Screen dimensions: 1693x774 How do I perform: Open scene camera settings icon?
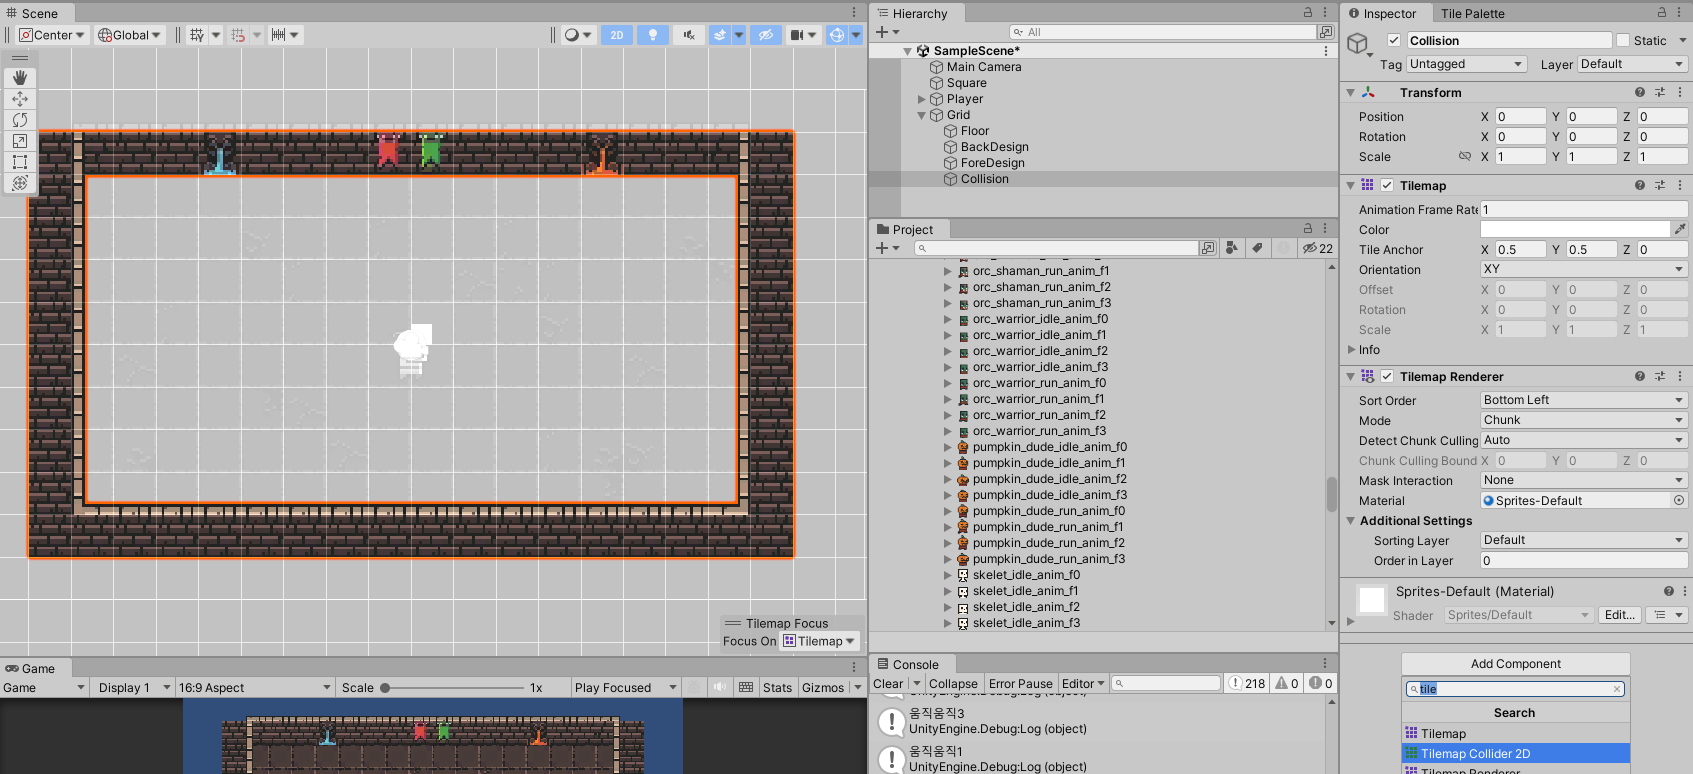click(797, 35)
